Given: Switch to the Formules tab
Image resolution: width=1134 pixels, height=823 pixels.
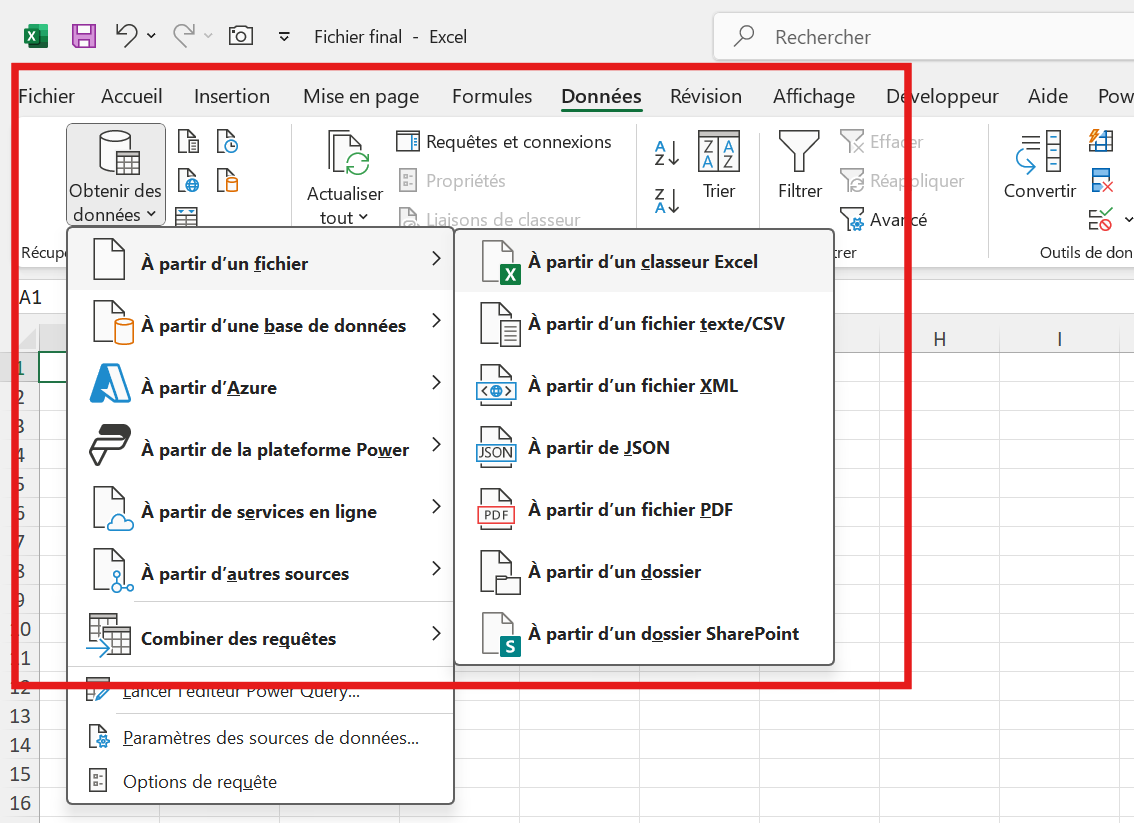Looking at the screenshot, I should pyautogui.click(x=492, y=96).
